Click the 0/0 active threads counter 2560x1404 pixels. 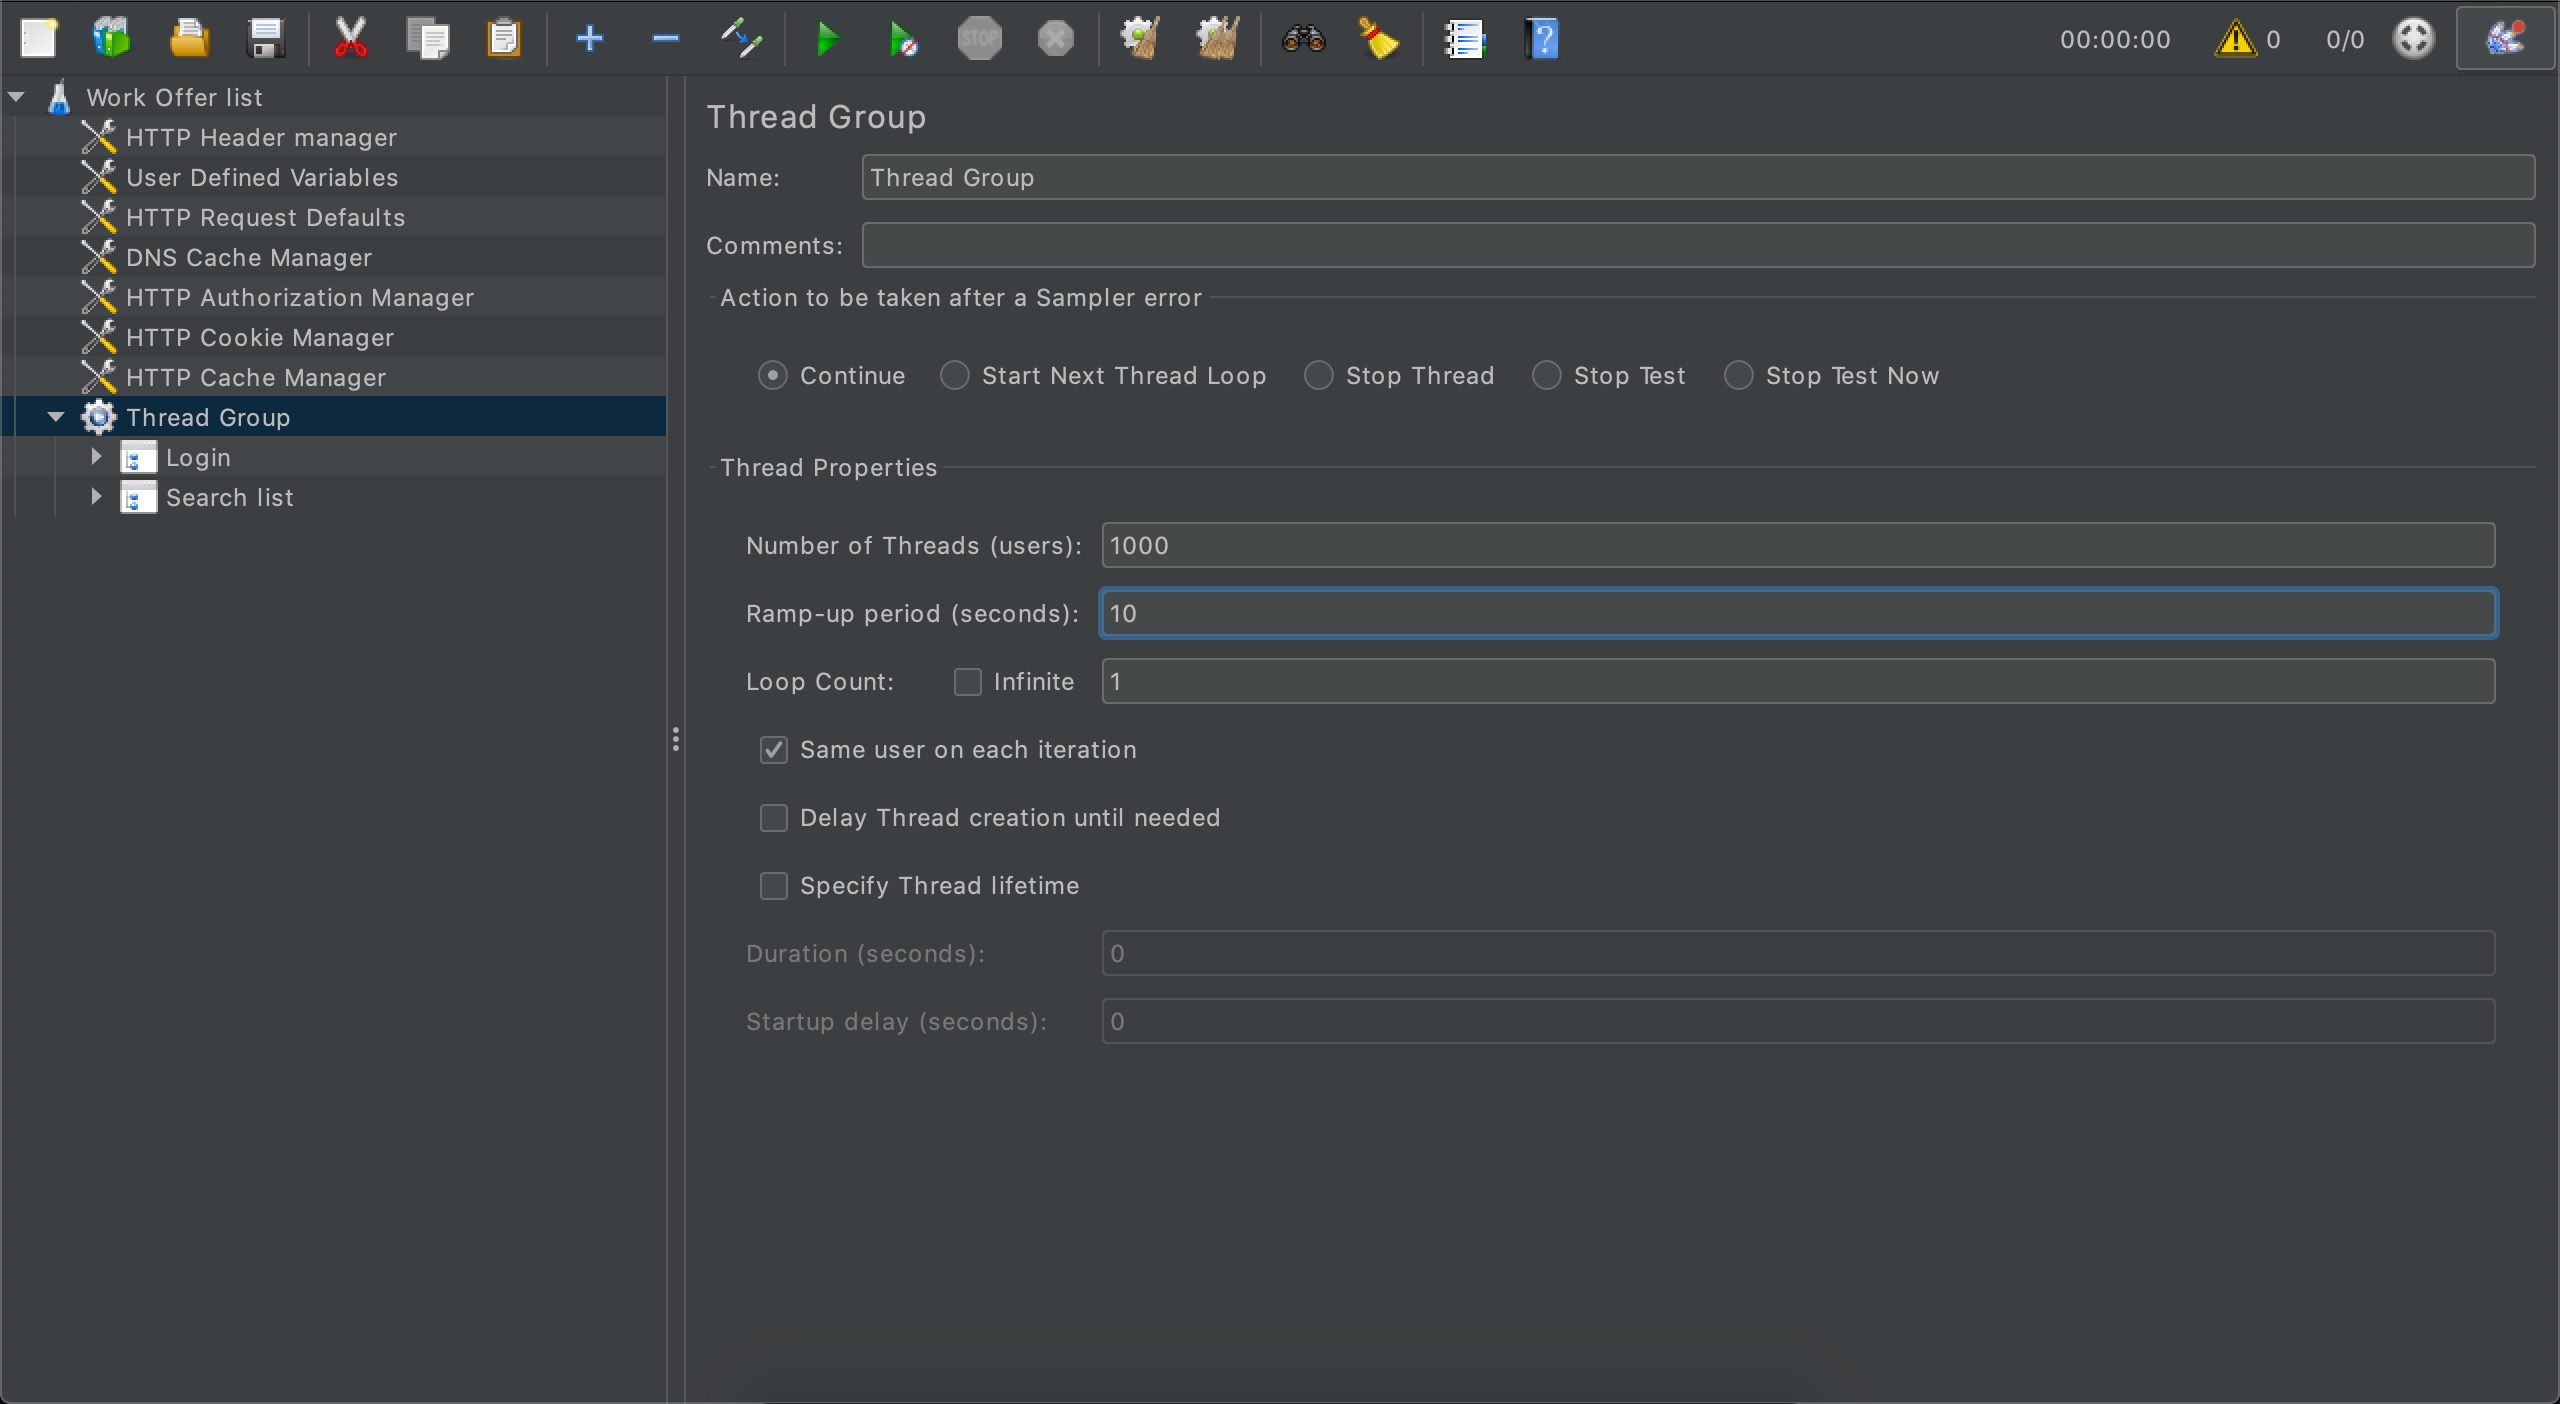click(2345, 39)
